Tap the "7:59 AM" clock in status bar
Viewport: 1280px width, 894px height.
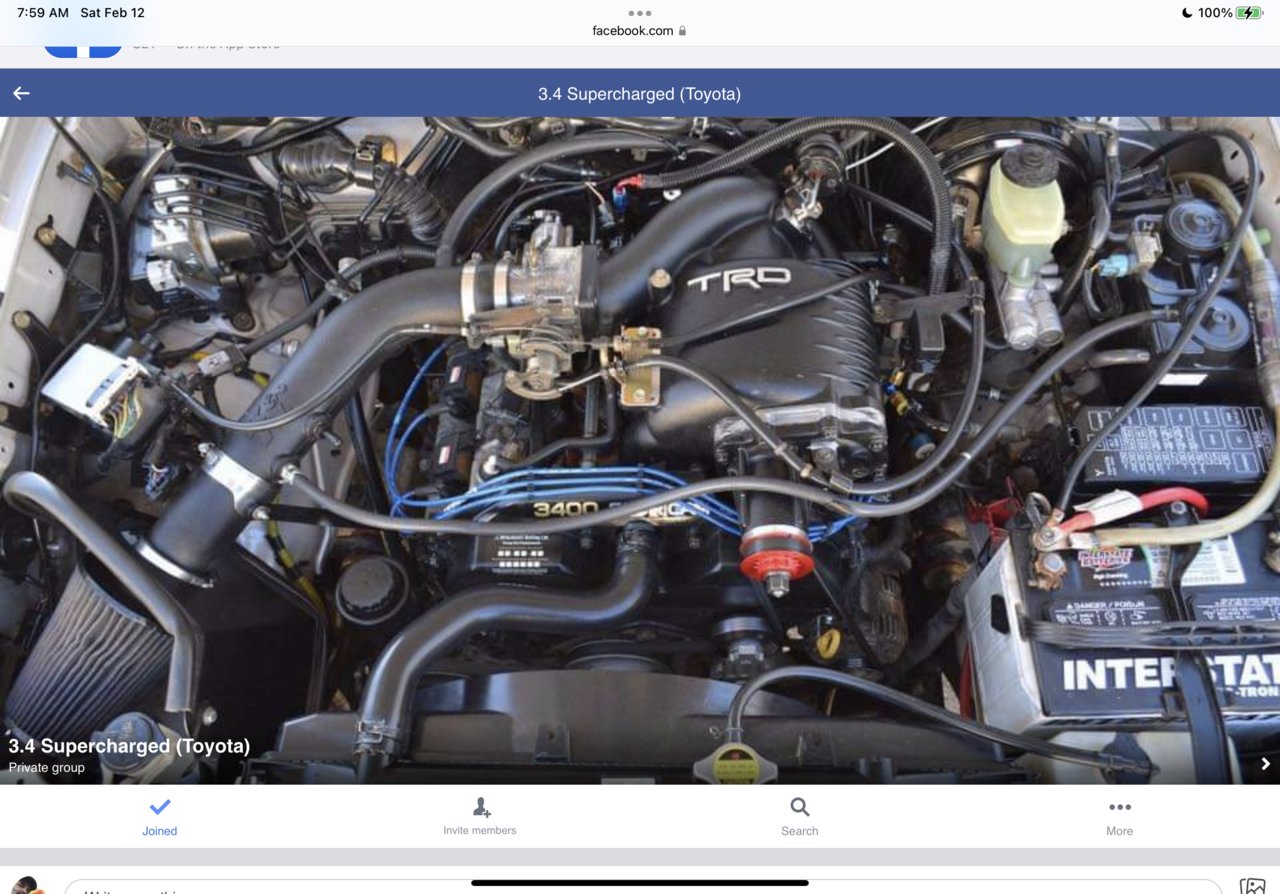(43, 13)
